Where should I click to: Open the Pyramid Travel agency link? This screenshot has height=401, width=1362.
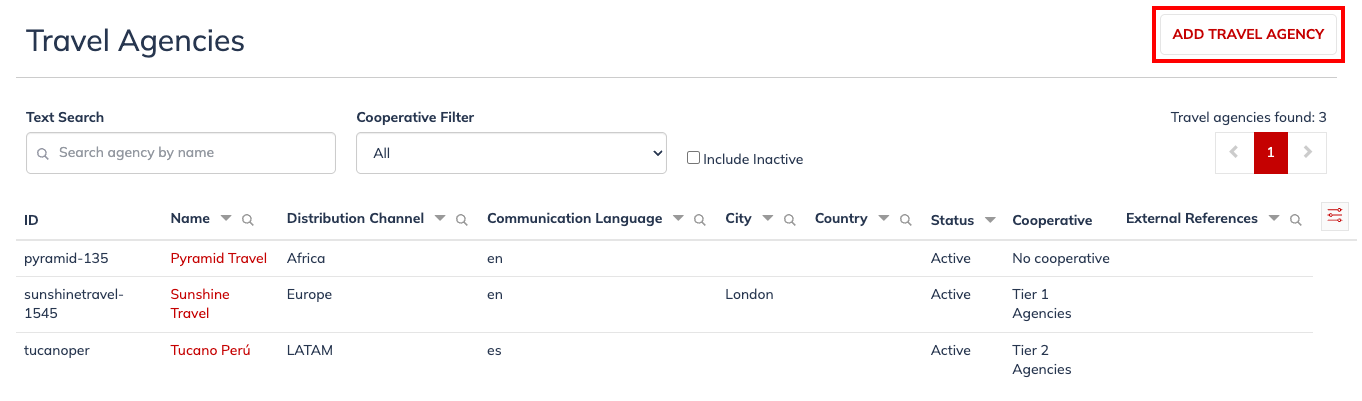(x=219, y=258)
